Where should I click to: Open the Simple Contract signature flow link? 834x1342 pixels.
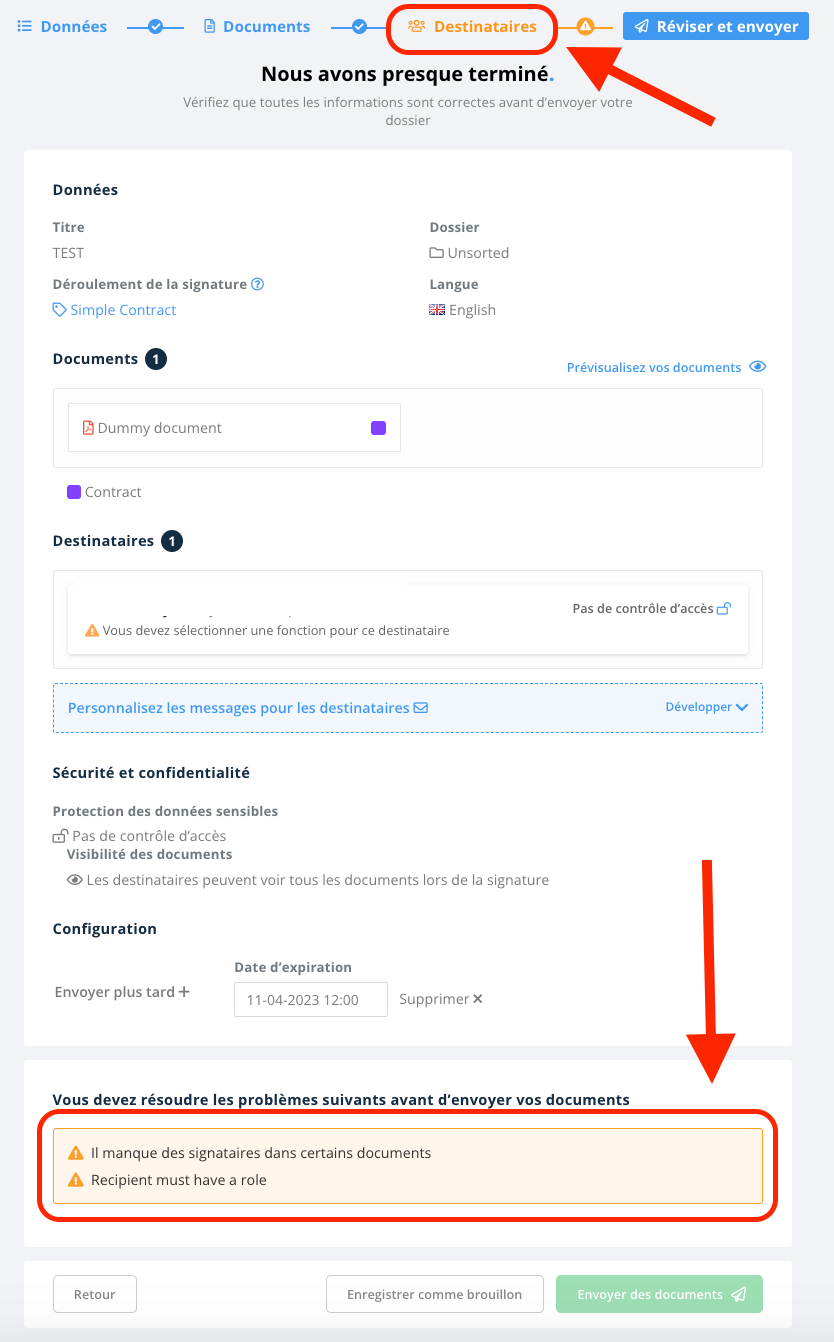115,310
